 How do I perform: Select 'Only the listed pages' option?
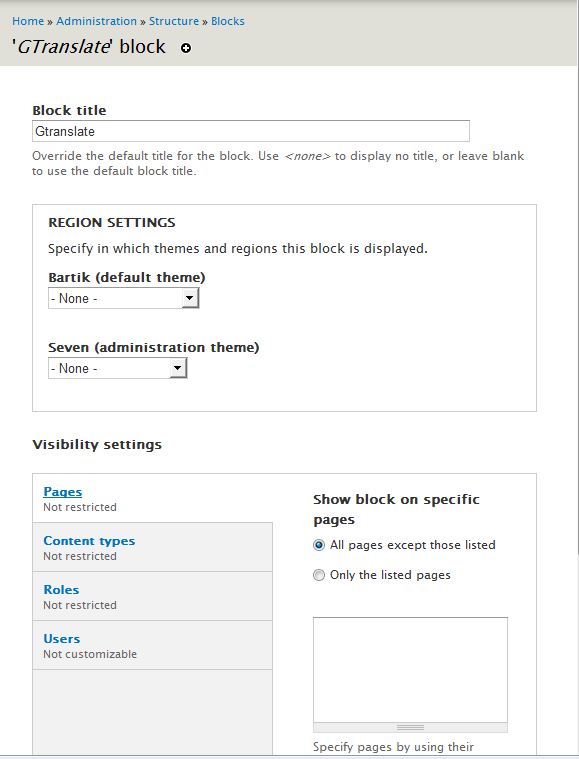319,575
